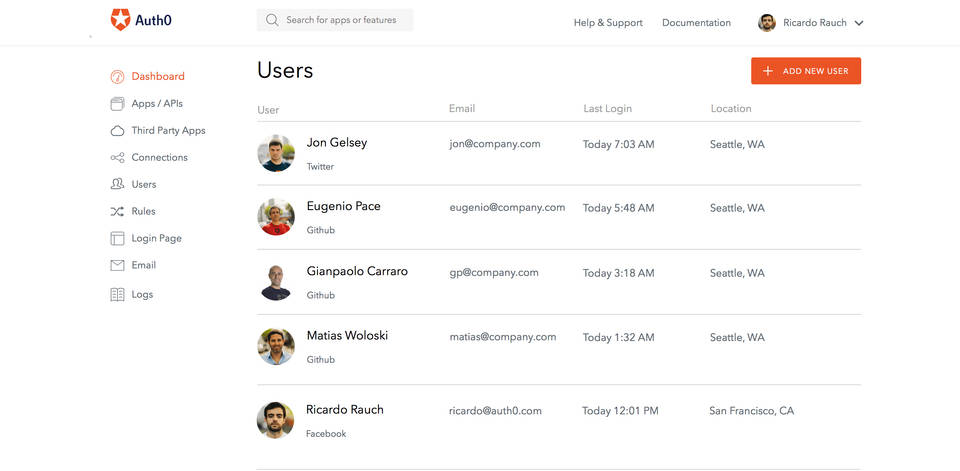Click the Login Page layout icon
The image size is (960, 471).
tap(117, 238)
